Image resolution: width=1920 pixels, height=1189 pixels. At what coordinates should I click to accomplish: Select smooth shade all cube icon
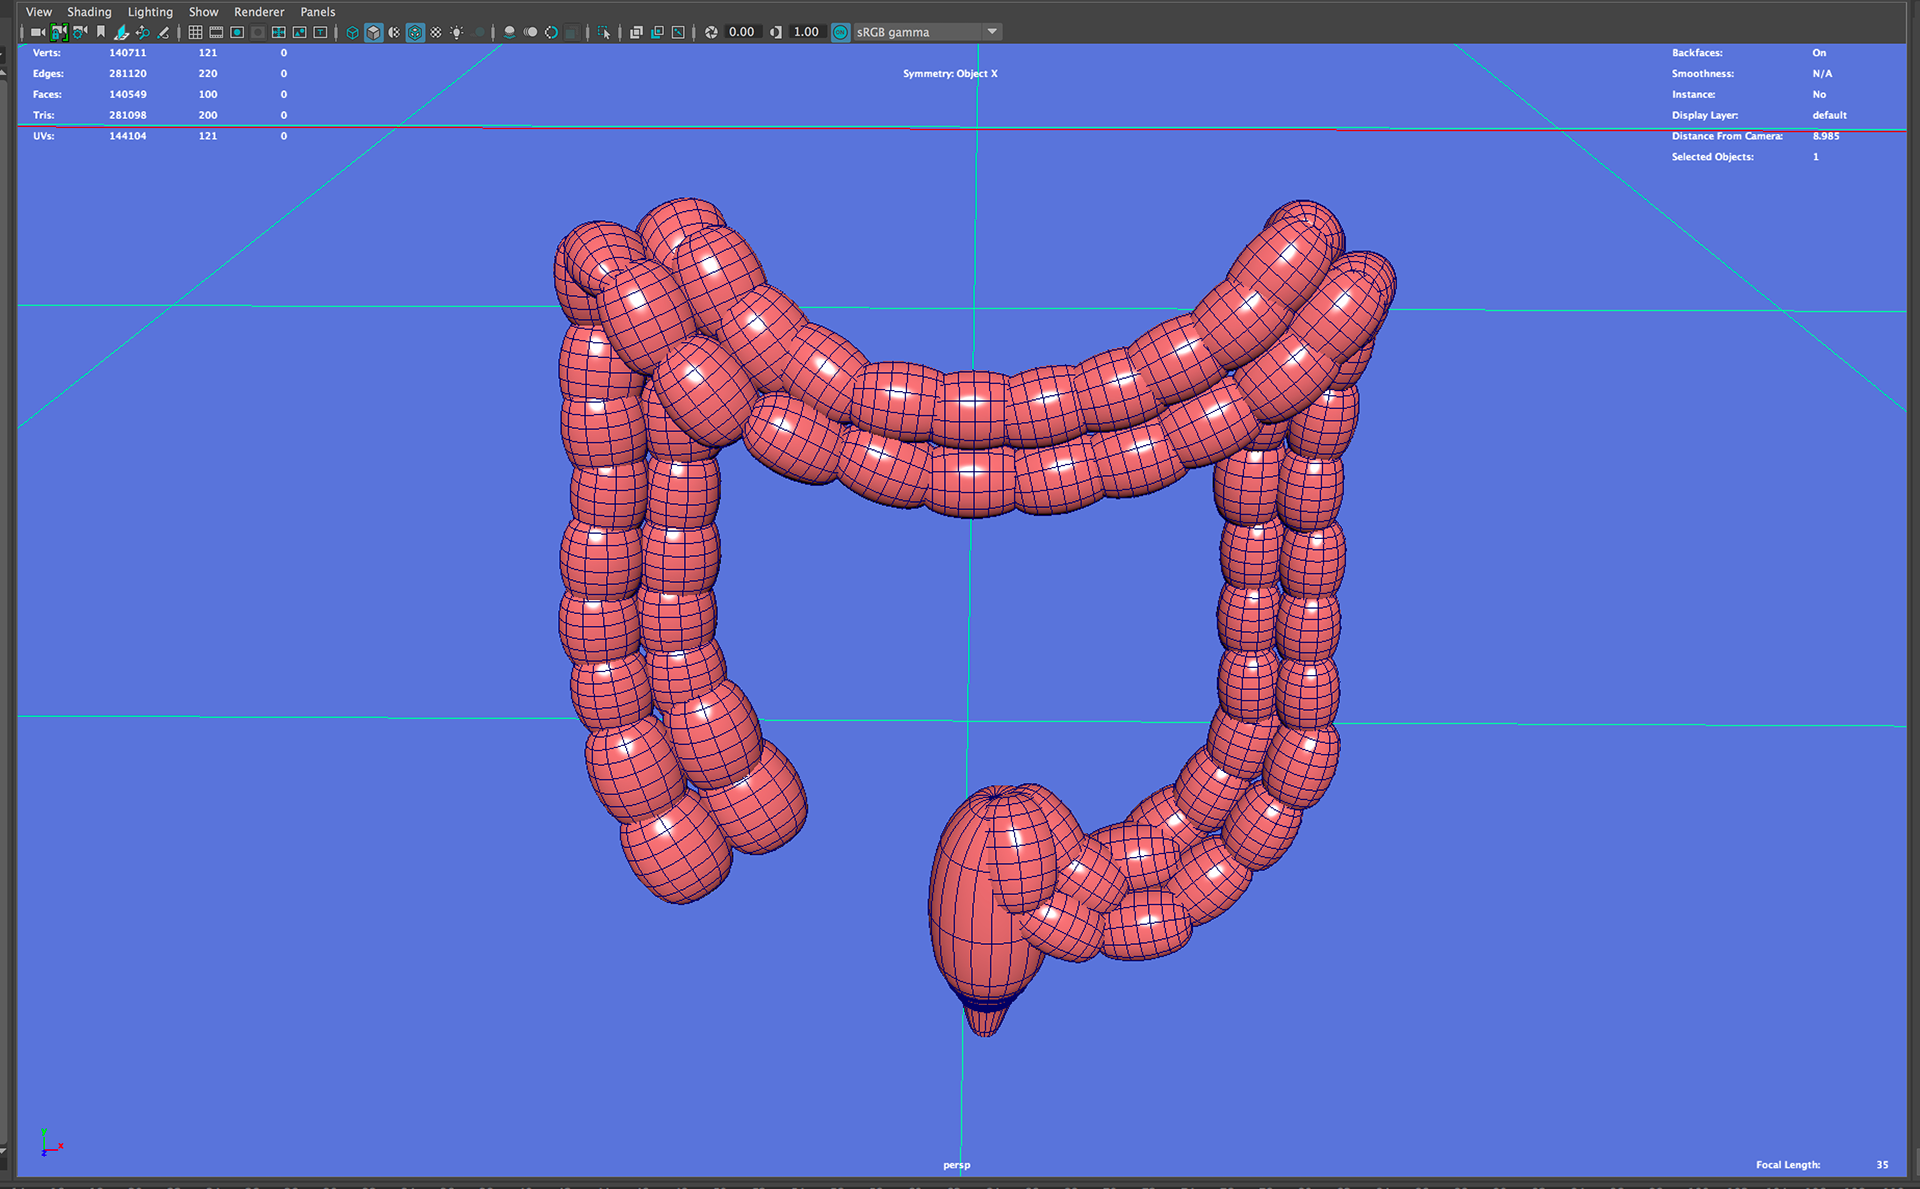point(373,32)
